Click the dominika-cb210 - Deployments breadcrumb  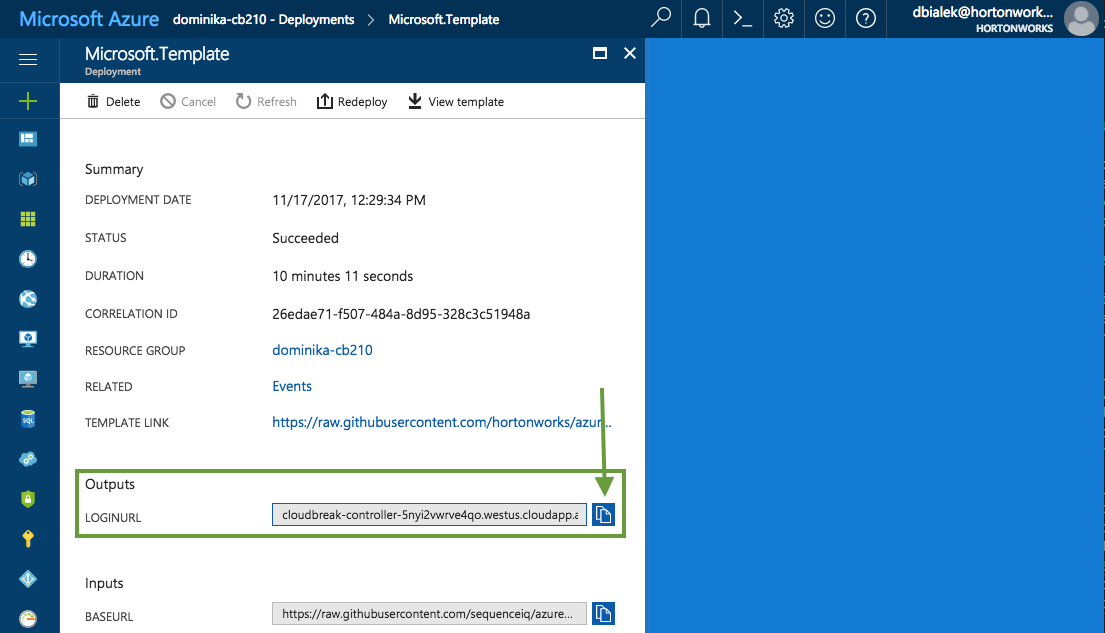point(263,19)
